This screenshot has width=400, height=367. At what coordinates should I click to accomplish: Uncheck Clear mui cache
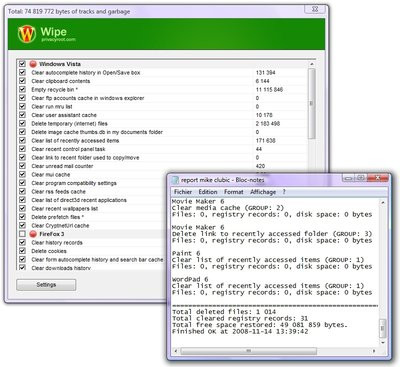click(x=22, y=174)
